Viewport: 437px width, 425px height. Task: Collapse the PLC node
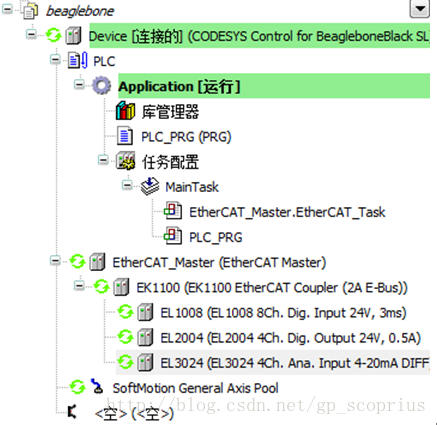pos(55,59)
